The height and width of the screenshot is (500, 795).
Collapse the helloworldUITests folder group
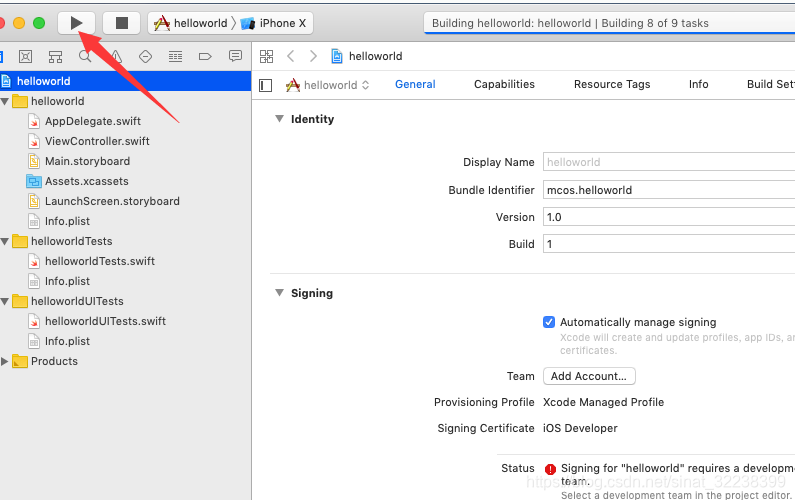click(x=5, y=301)
